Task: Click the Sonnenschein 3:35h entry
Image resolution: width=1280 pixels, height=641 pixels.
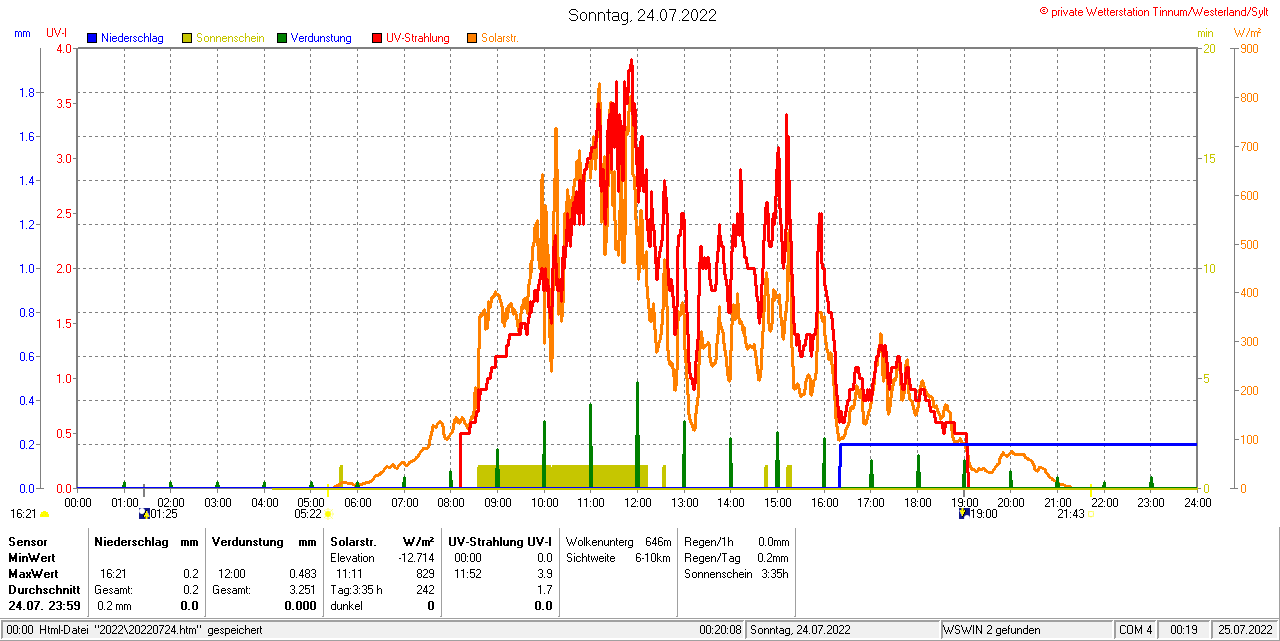Action: [x=737, y=574]
